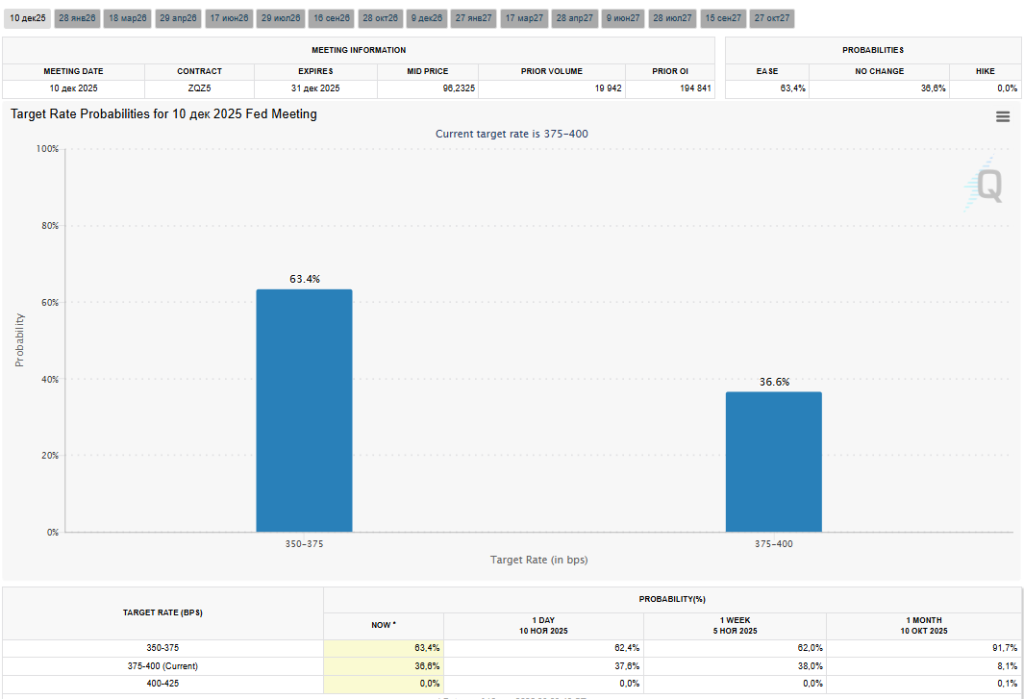Open the chart context hamburger menu

(x=1002, y=117)
